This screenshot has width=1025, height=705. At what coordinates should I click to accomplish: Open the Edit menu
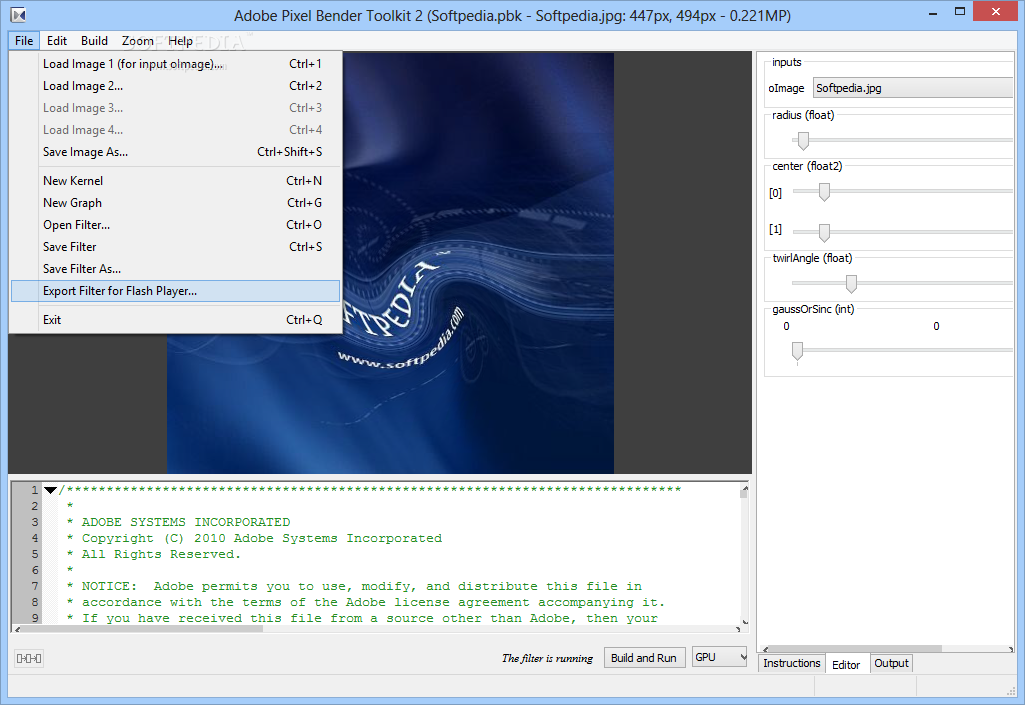[57, 41]
